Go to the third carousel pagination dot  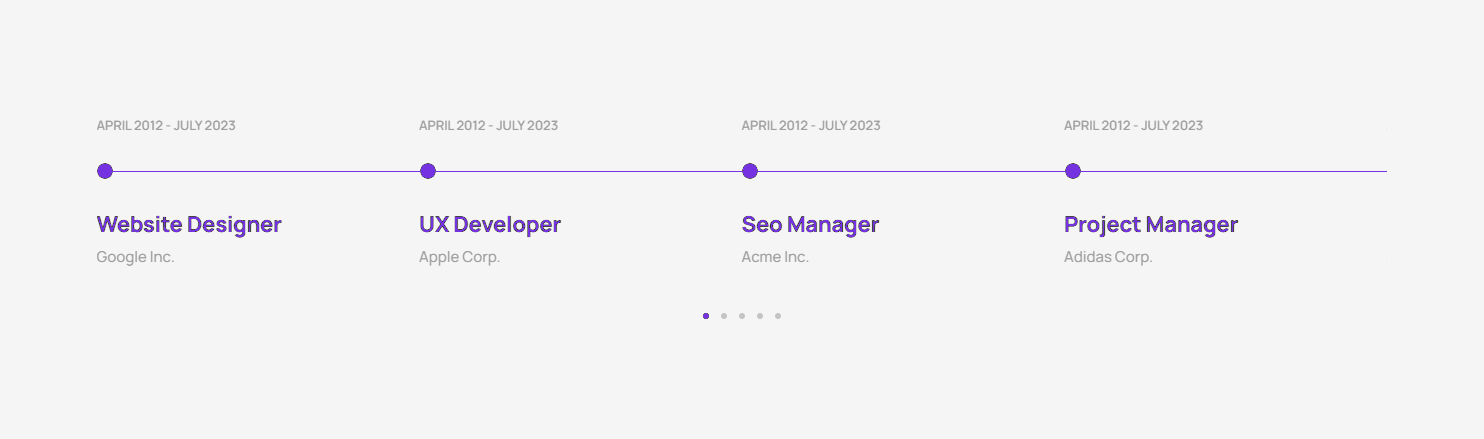[x=742, y=316]
